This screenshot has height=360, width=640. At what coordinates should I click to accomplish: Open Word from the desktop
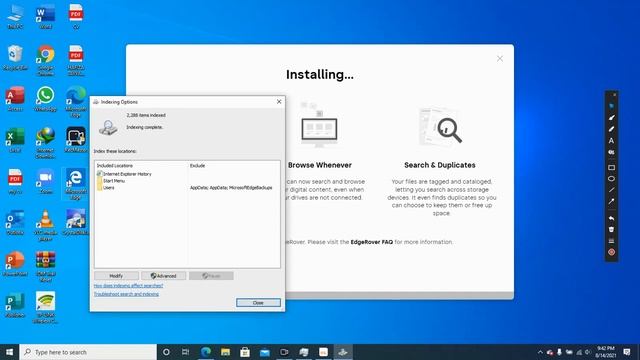click(x=45, y=17)
